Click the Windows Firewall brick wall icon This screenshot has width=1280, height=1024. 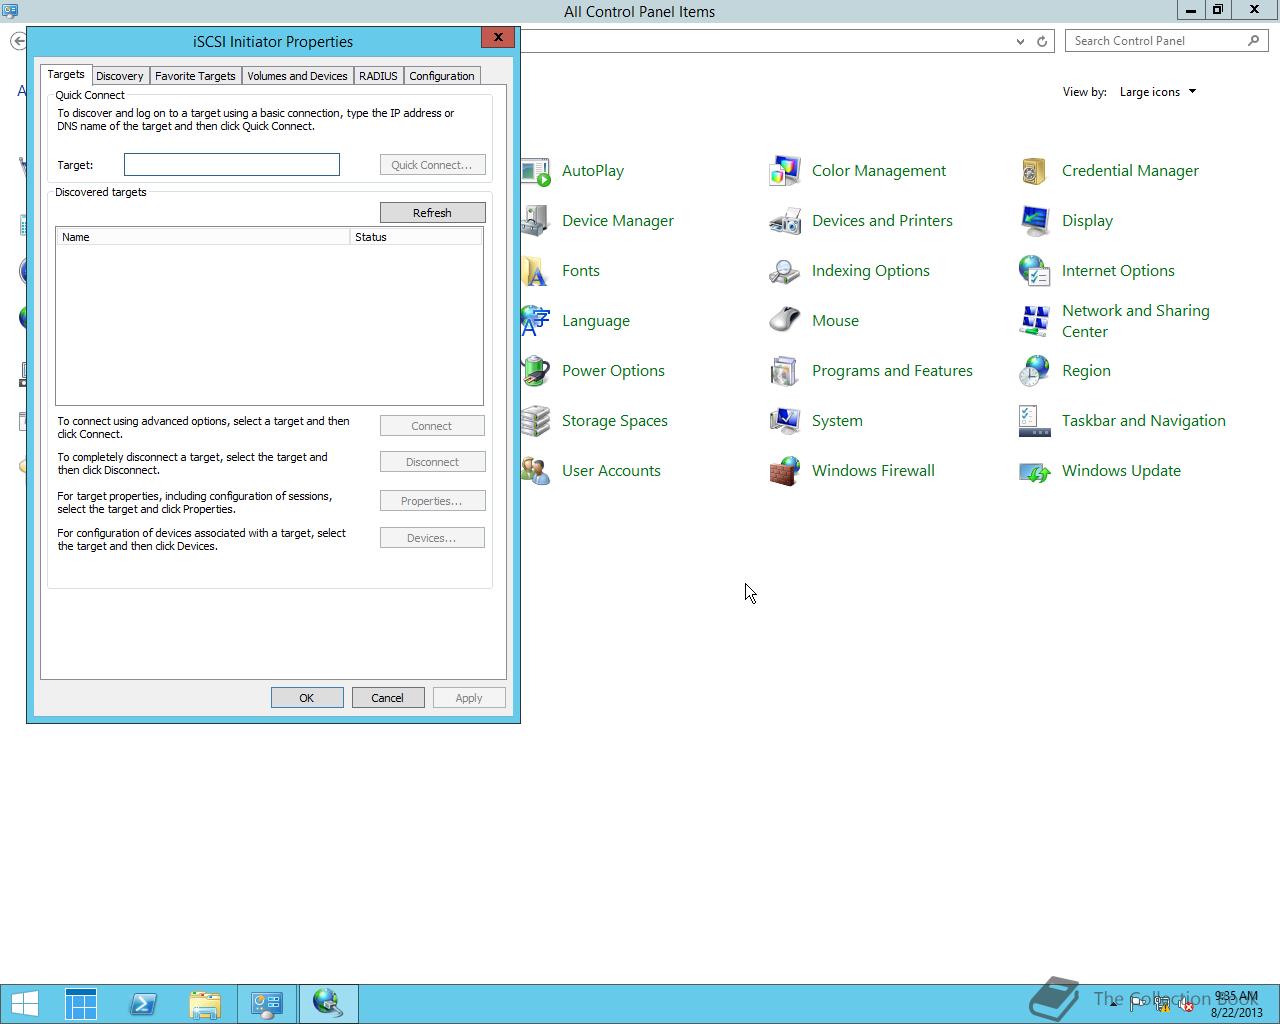tap(785, 471)
